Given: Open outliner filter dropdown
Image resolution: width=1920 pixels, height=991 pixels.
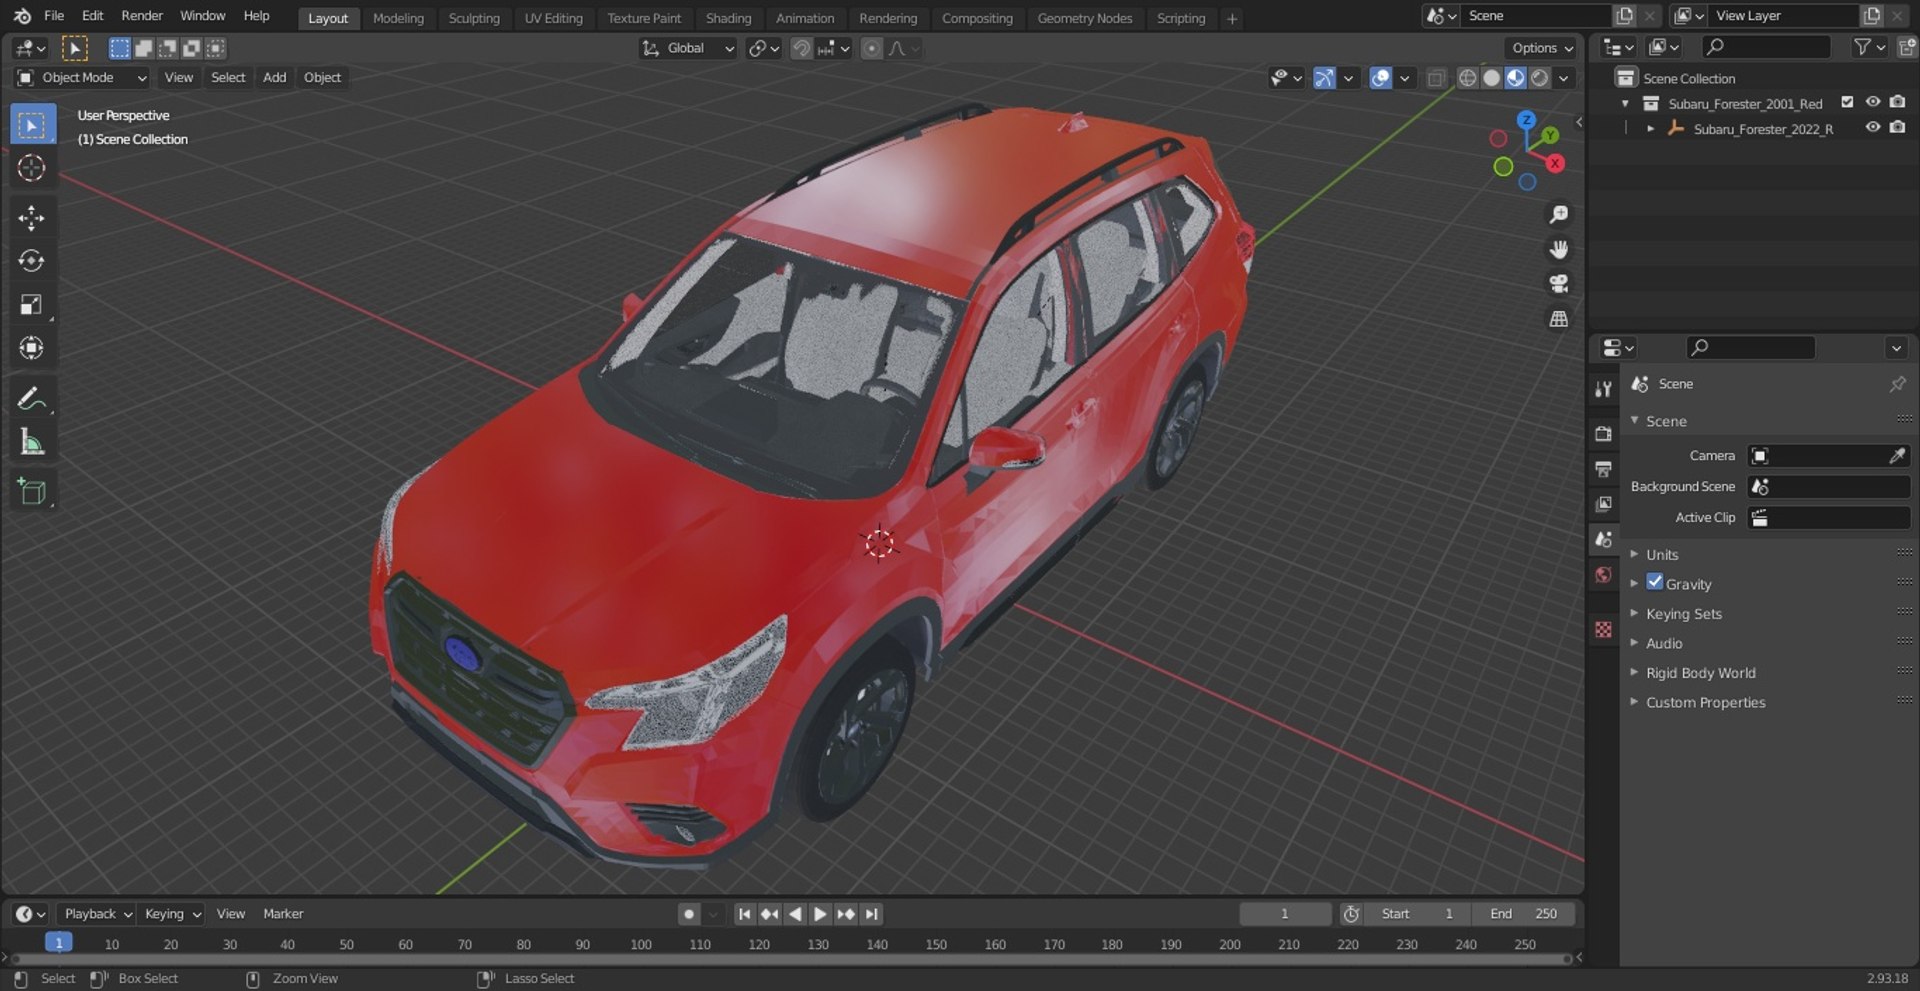Looking at the screenshot, I should [1869, 47].
